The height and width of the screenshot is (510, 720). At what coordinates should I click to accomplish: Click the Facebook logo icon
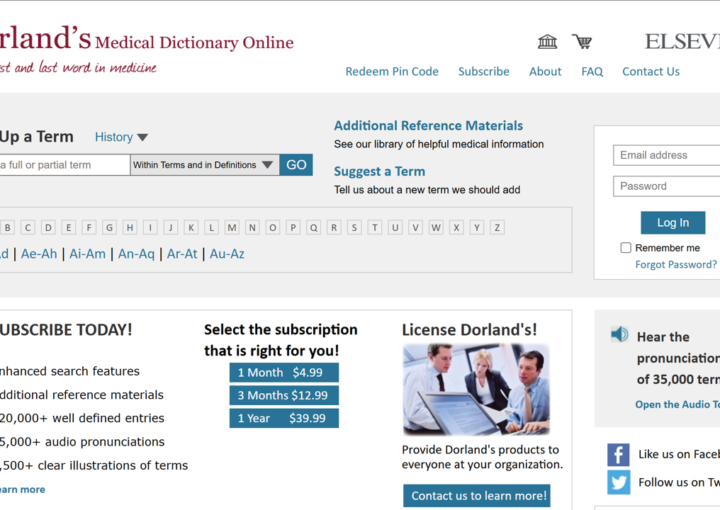tap(619, 455)
